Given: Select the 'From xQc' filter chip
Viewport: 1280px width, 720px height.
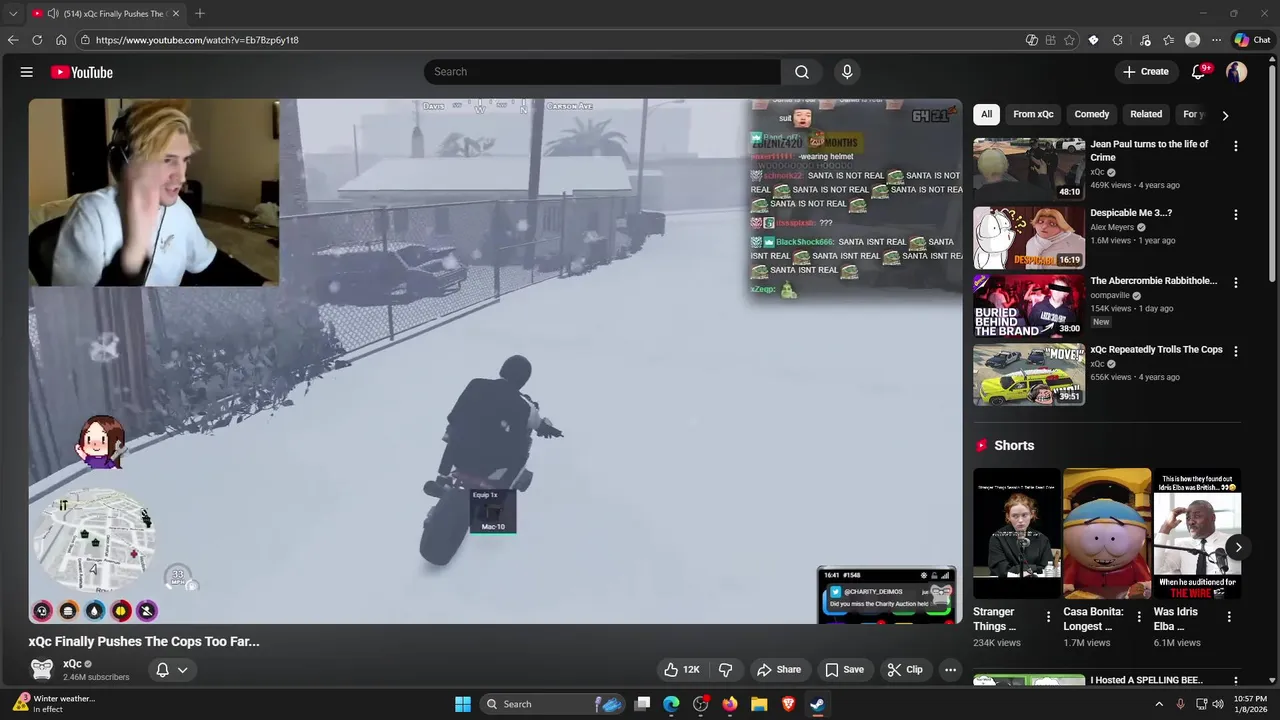Looking at the screenshot, I should pos(1033,114).
